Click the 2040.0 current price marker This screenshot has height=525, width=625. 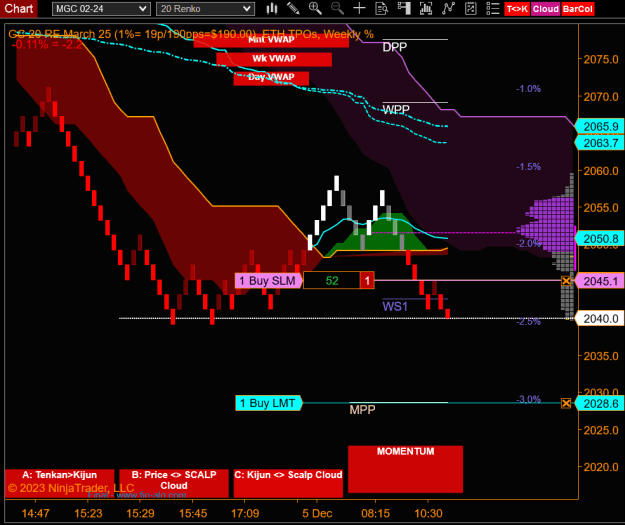pyautogui.click(x=599, y=319)
